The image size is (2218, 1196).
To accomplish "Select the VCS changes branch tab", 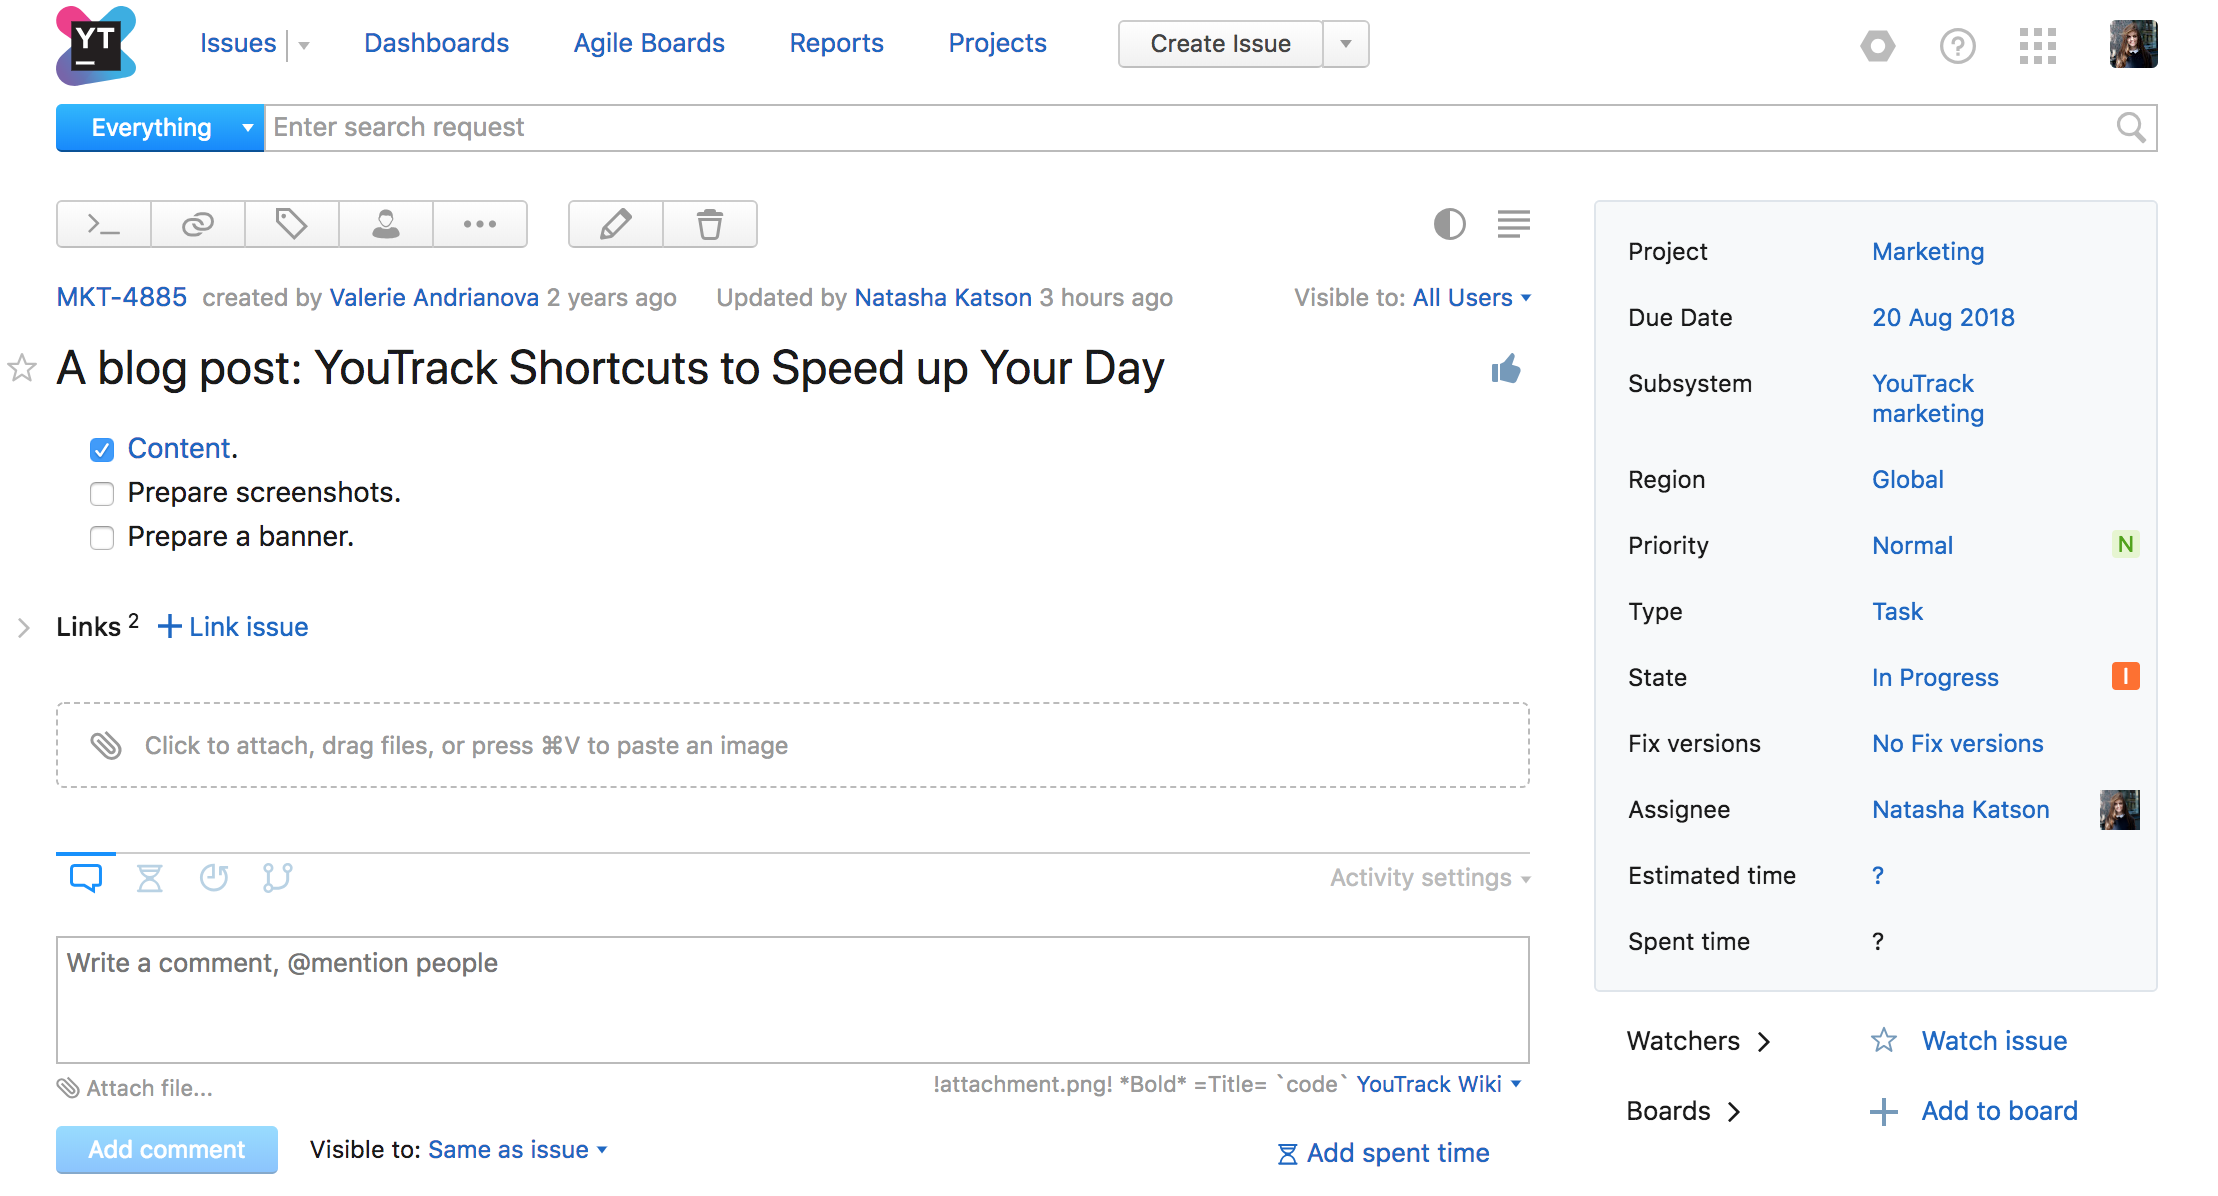I will (277, 878).
